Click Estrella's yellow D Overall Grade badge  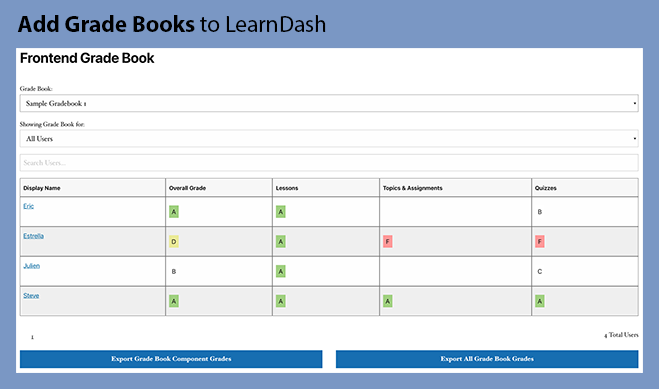pos(174,242)
